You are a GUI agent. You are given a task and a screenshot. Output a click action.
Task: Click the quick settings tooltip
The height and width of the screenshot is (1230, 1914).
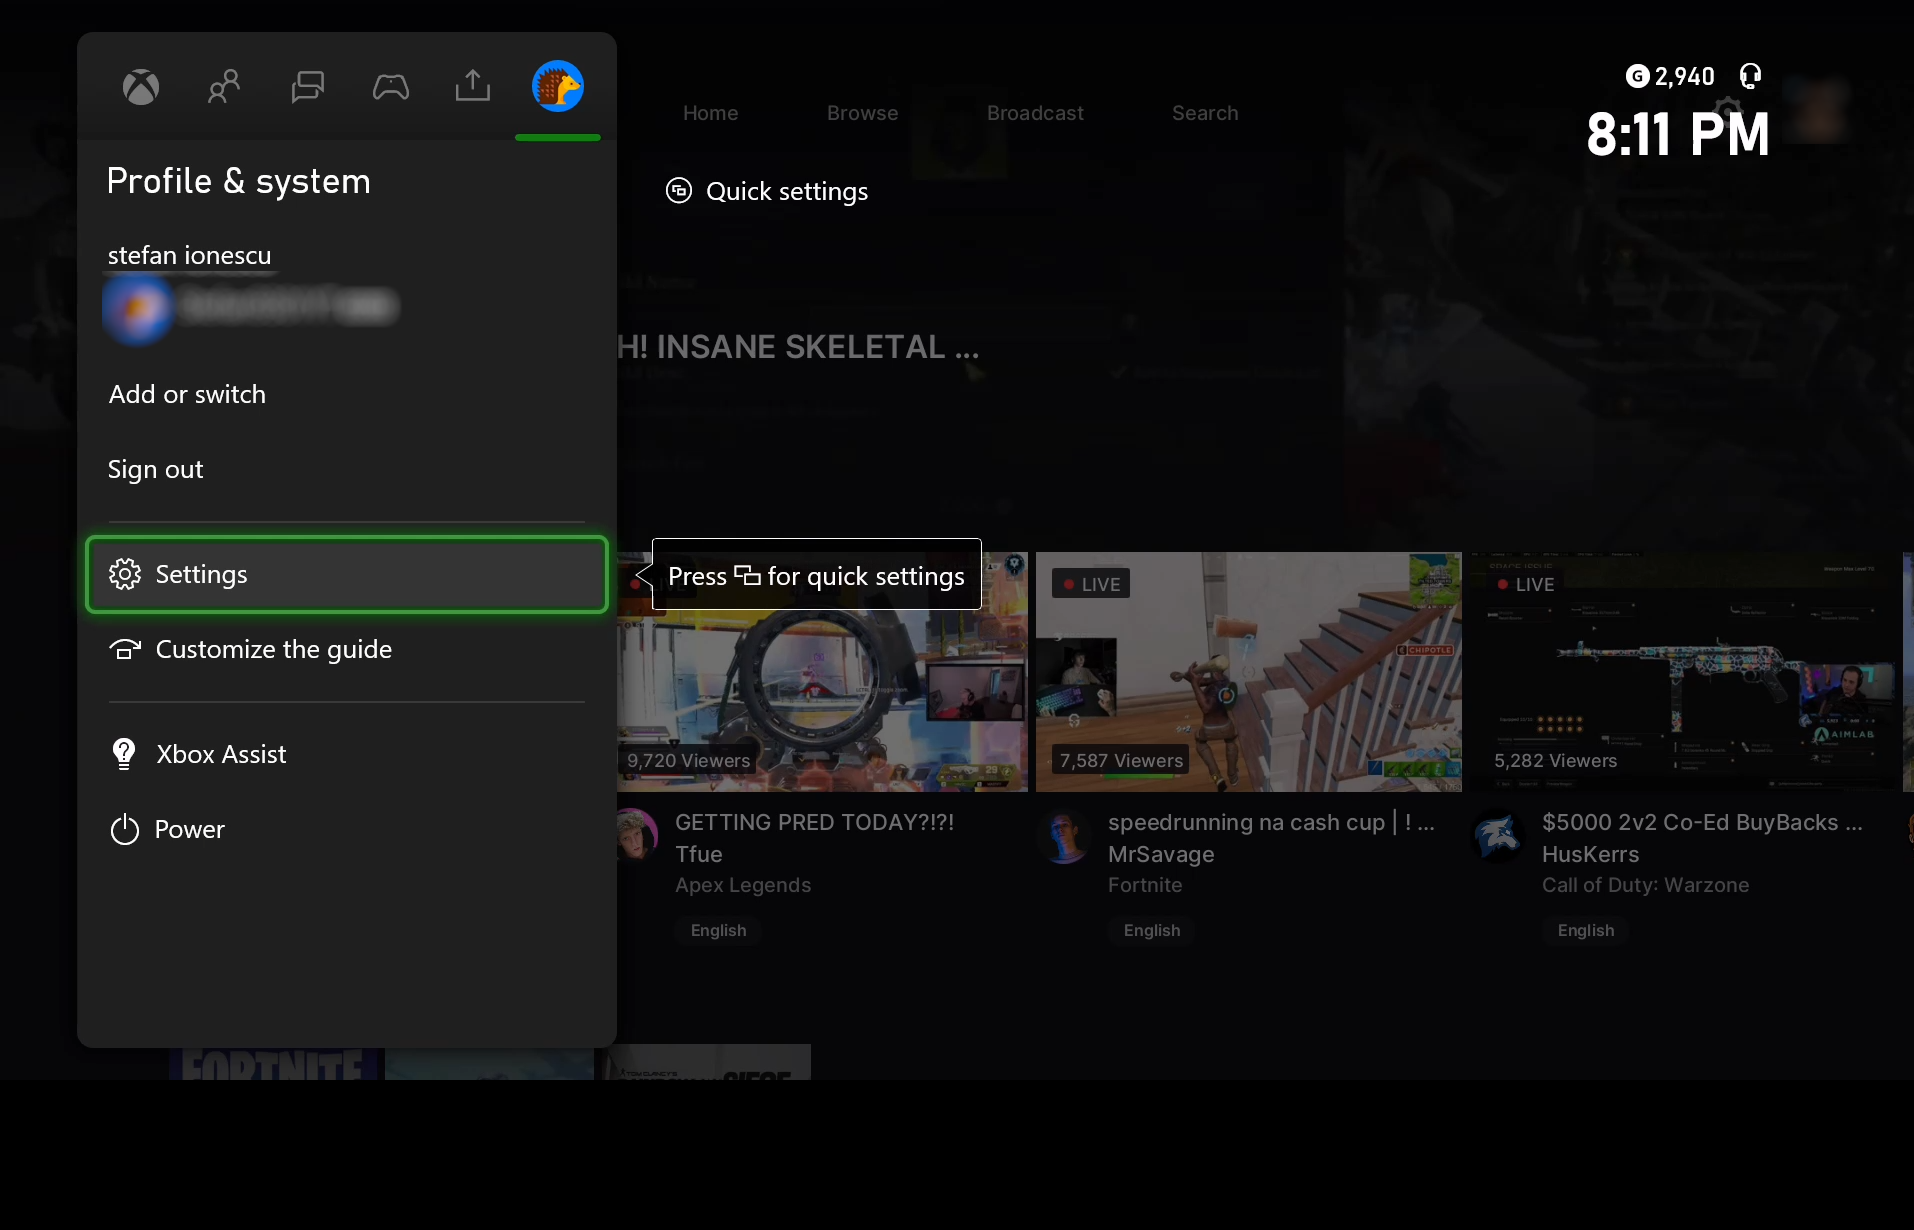(816, 575)
